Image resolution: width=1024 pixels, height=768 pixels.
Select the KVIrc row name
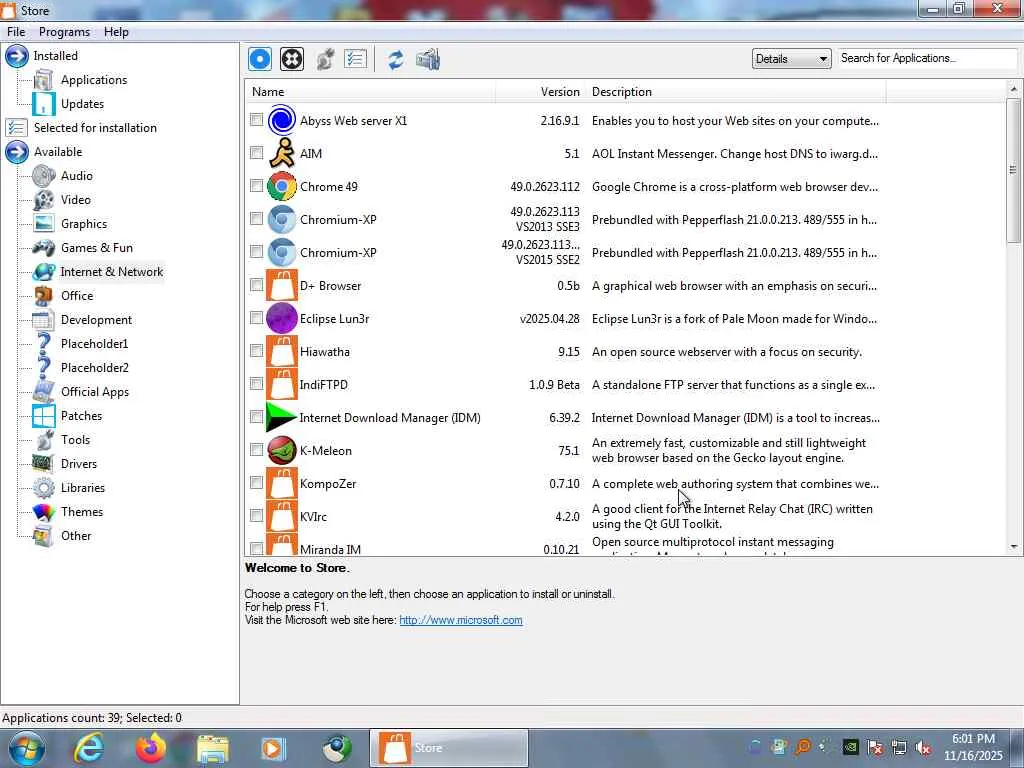[x=313, y=517]
